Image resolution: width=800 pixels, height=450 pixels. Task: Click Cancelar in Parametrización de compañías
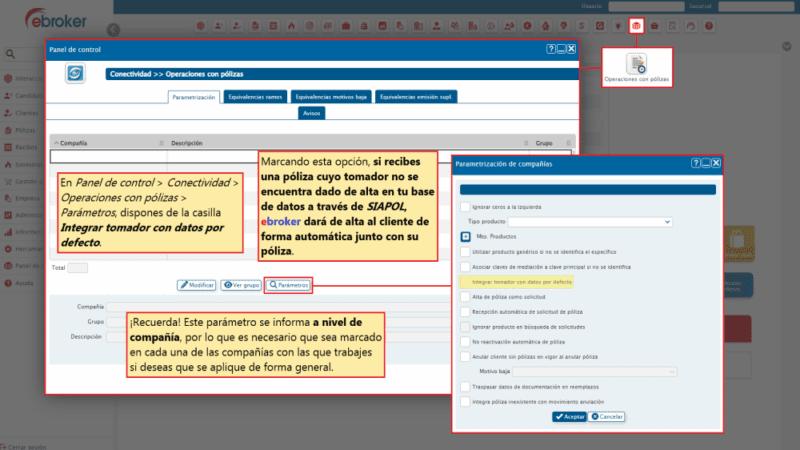tap(607, 417)
